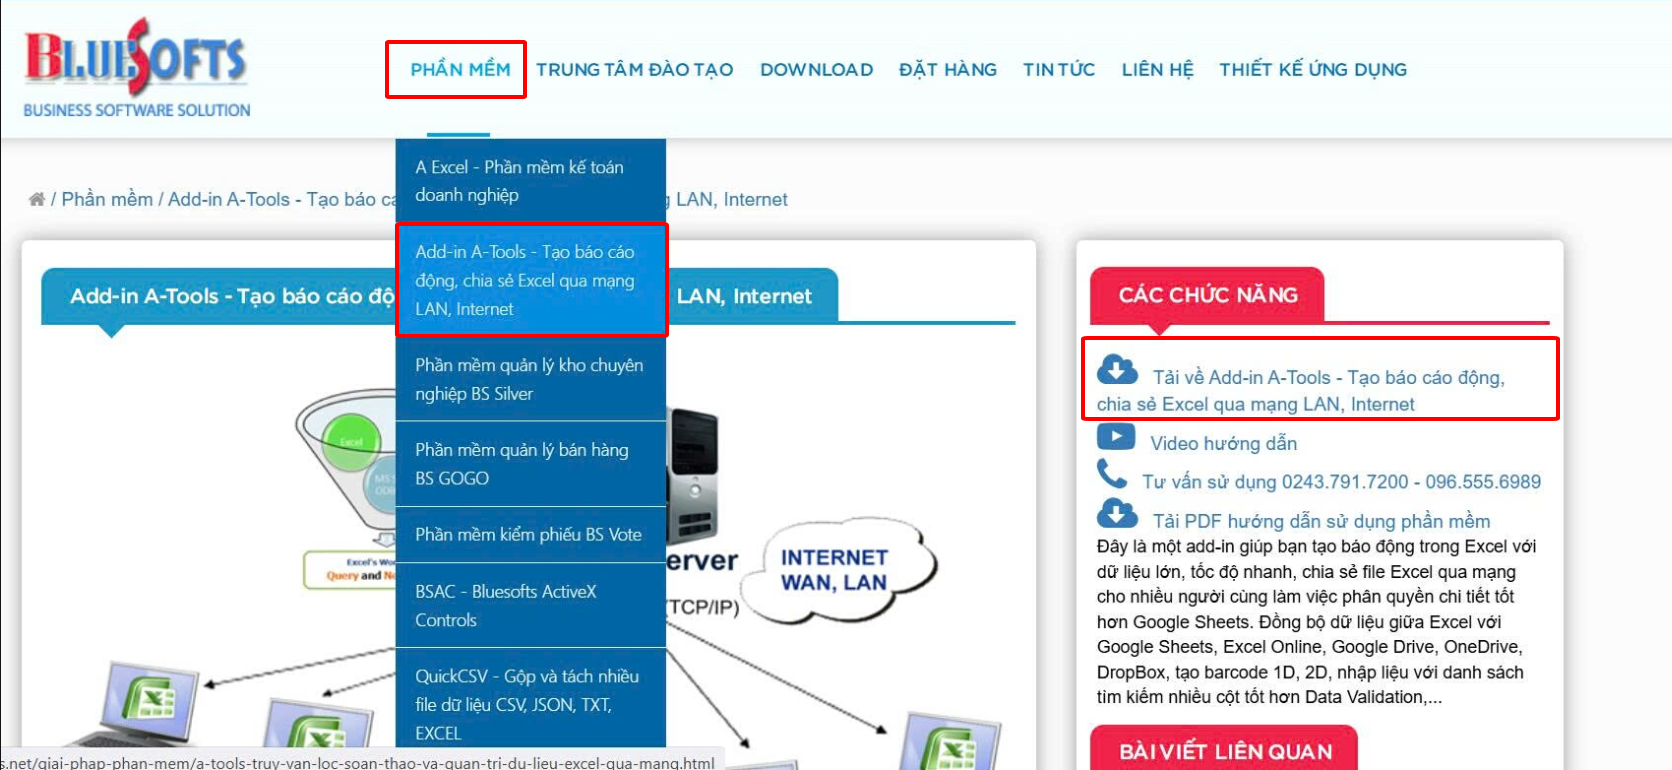The image size is (1672, 770).
Task: Click cloud download icon for Add-in A-Tools
Action: pos(1117,370)
